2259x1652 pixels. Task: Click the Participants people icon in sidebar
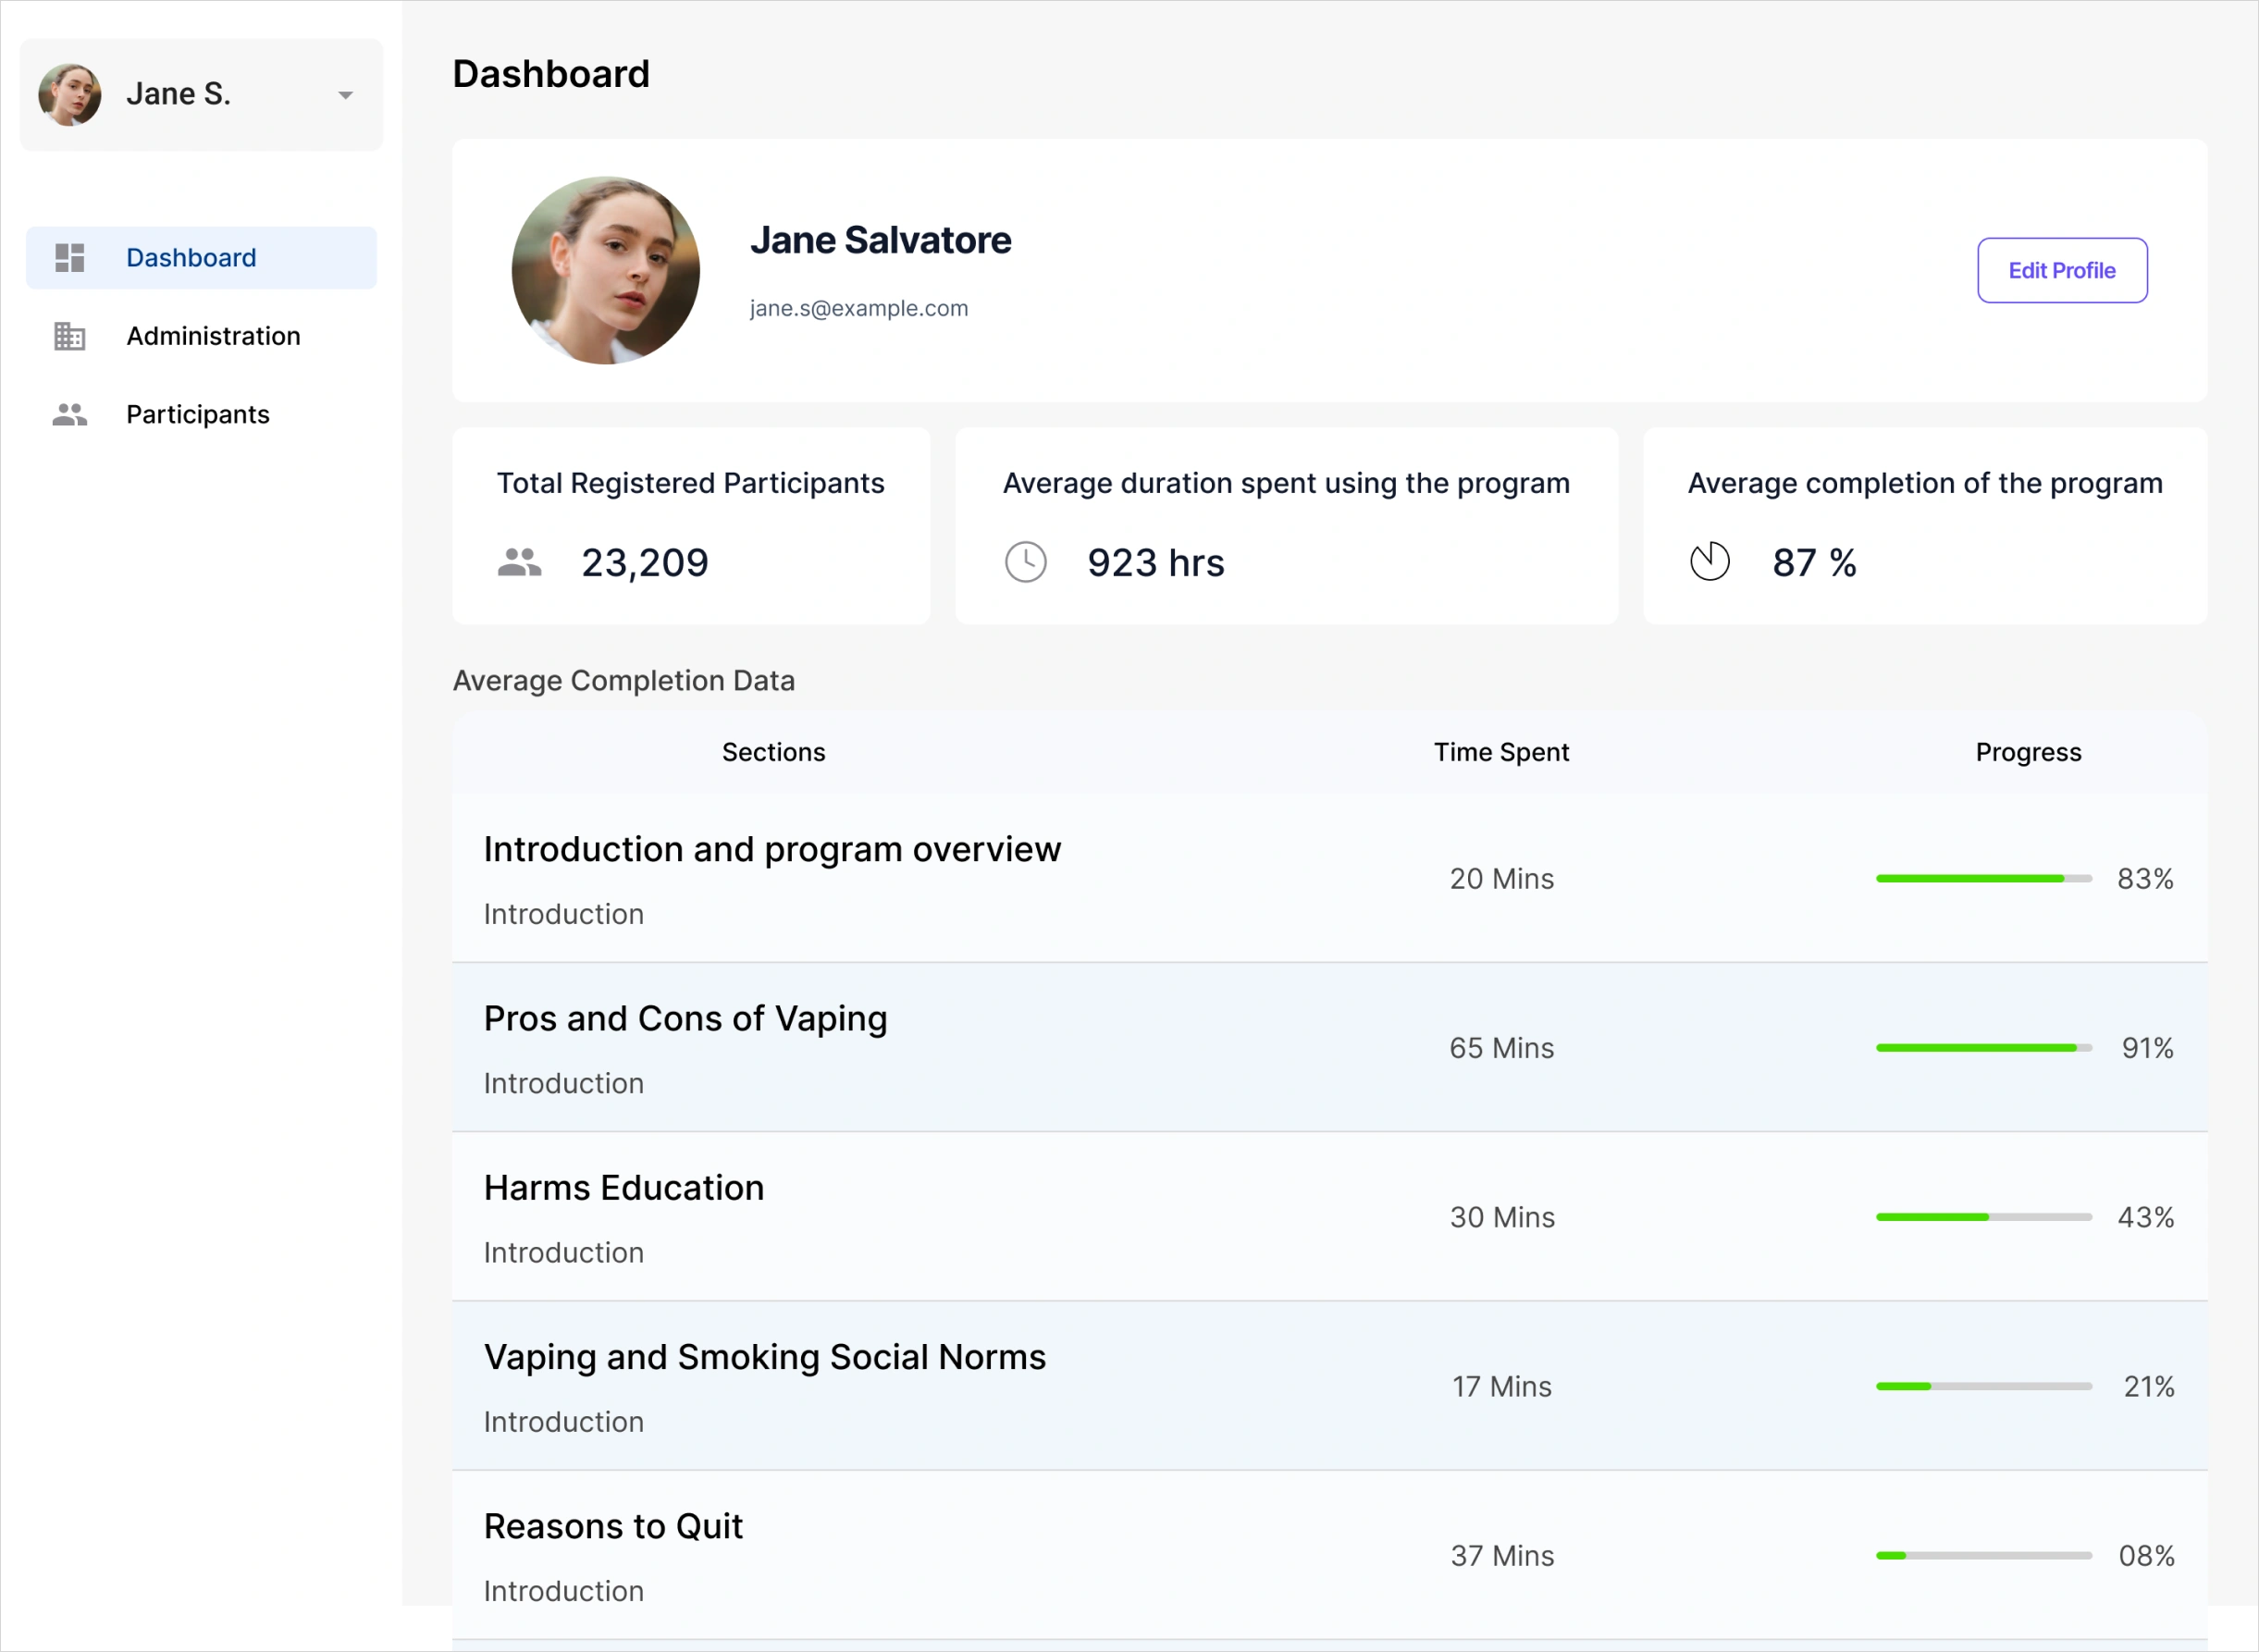(69, 414)
